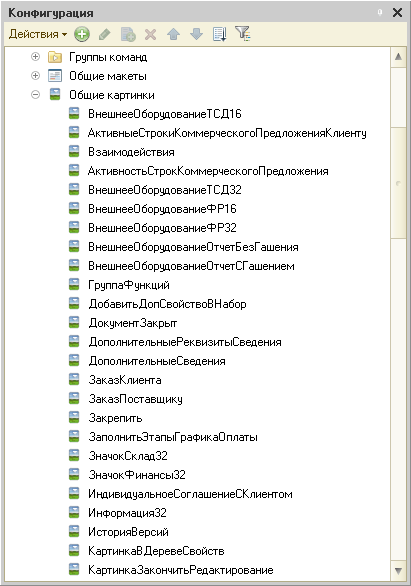Click the subsystem filter funnel icon
This screenshot has width=411, height=586.
coord(243,34)
